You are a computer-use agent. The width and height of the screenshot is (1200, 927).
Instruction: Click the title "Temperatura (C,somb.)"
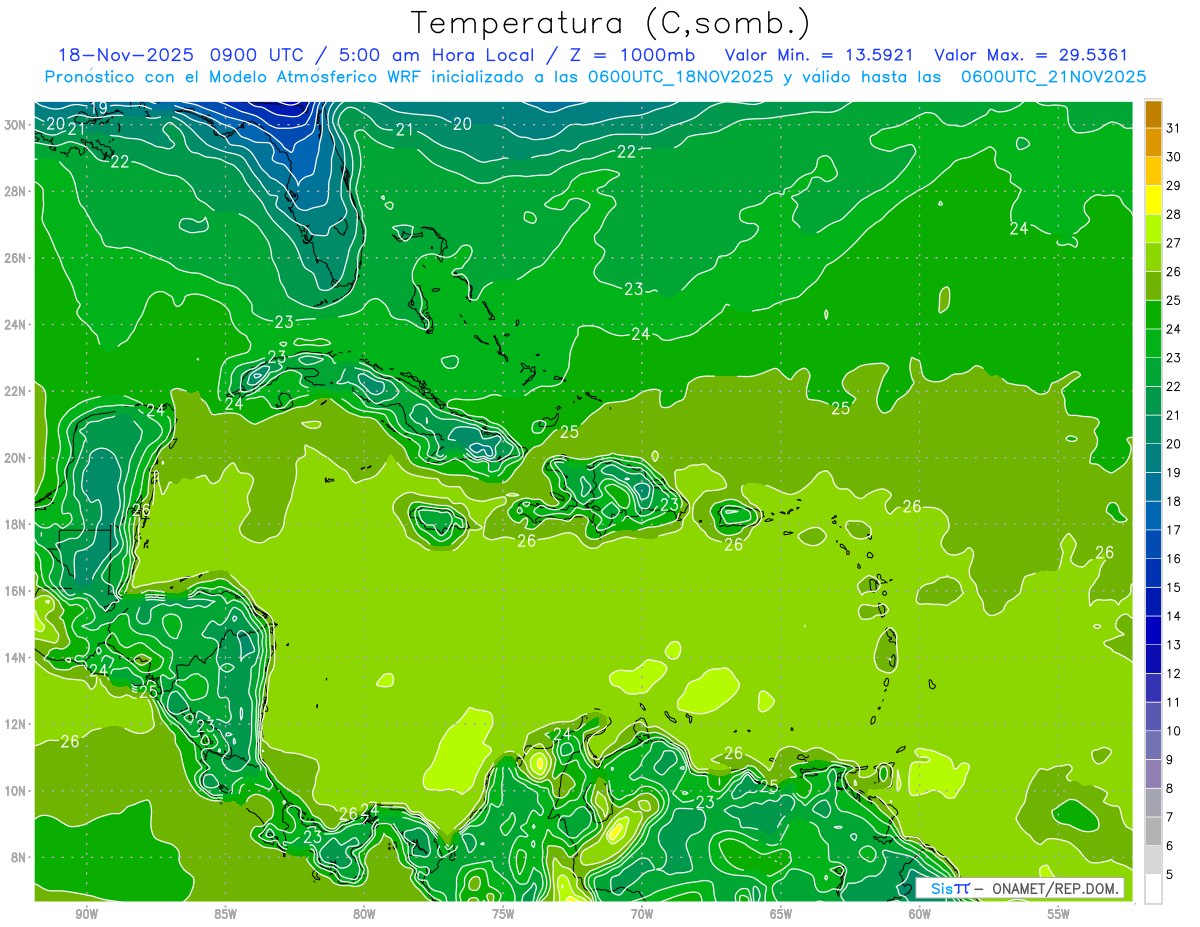click(x=611, y=24)
